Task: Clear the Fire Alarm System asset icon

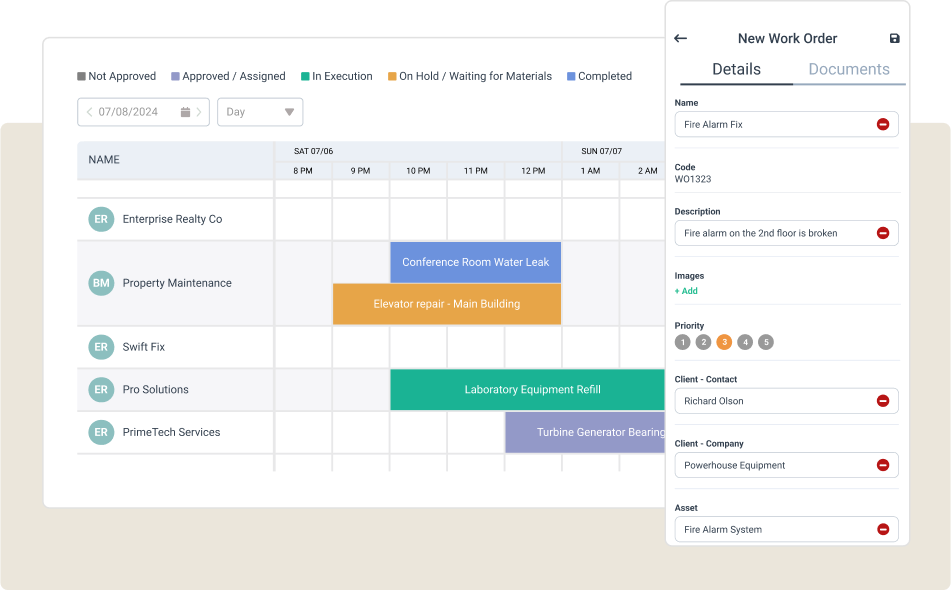Action: coord(882,529)
